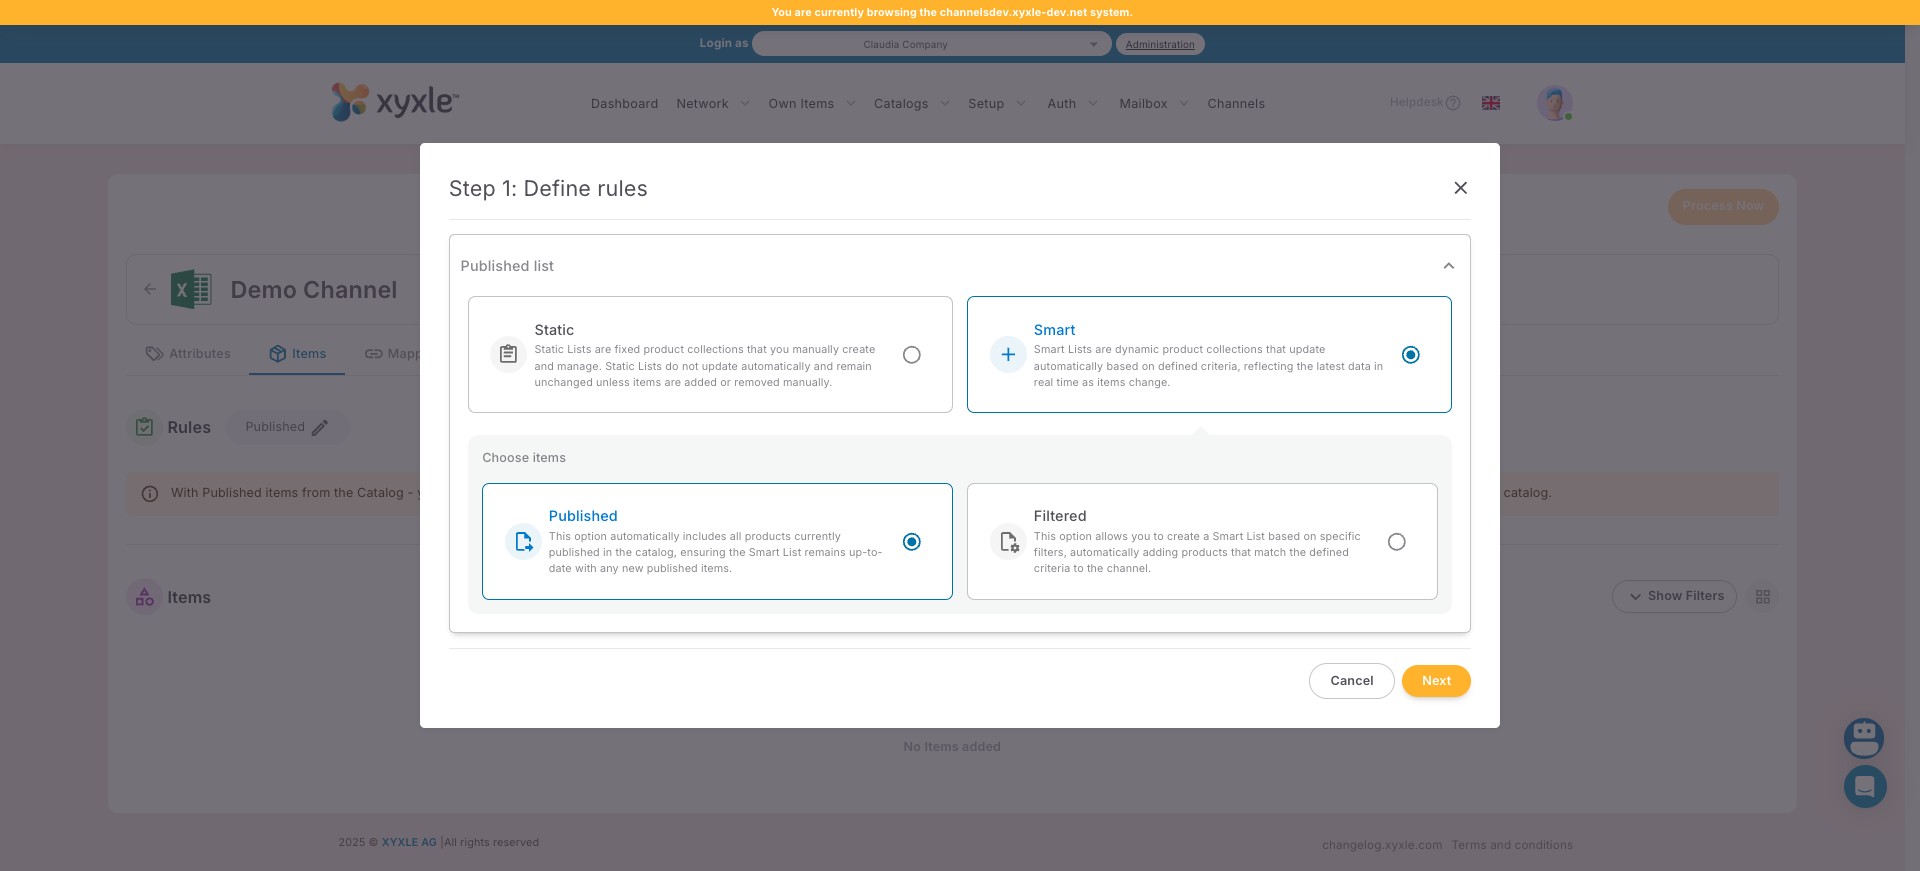Click the Next button

pos(1436,681)
